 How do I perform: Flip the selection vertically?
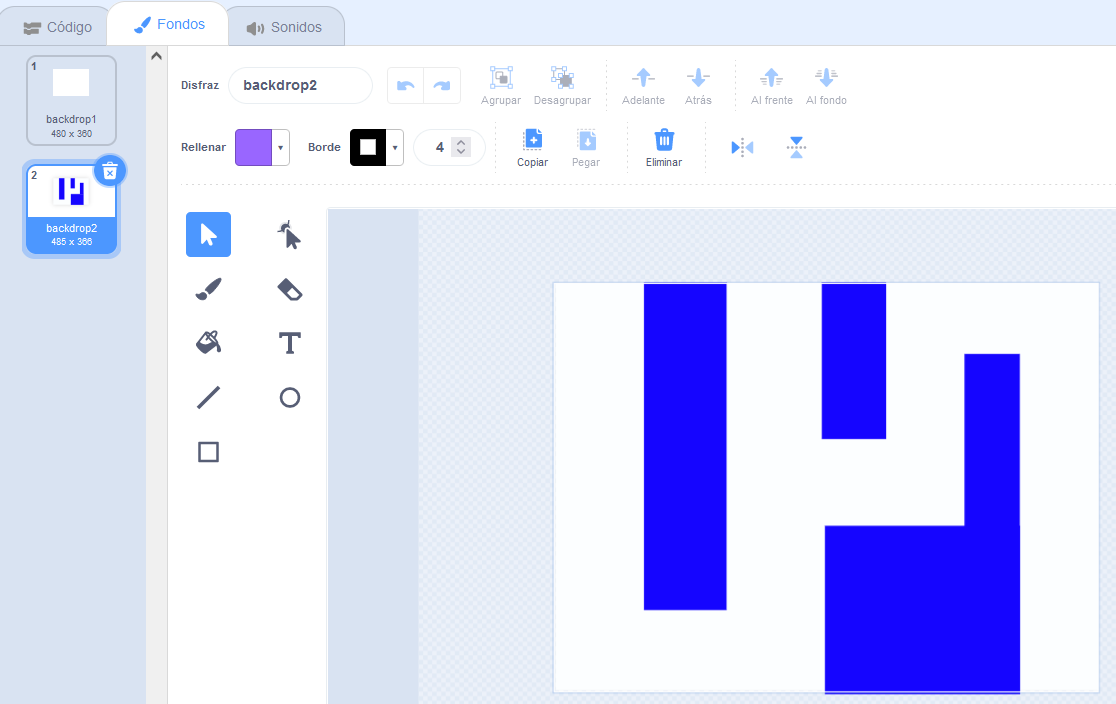click(796, 147)
